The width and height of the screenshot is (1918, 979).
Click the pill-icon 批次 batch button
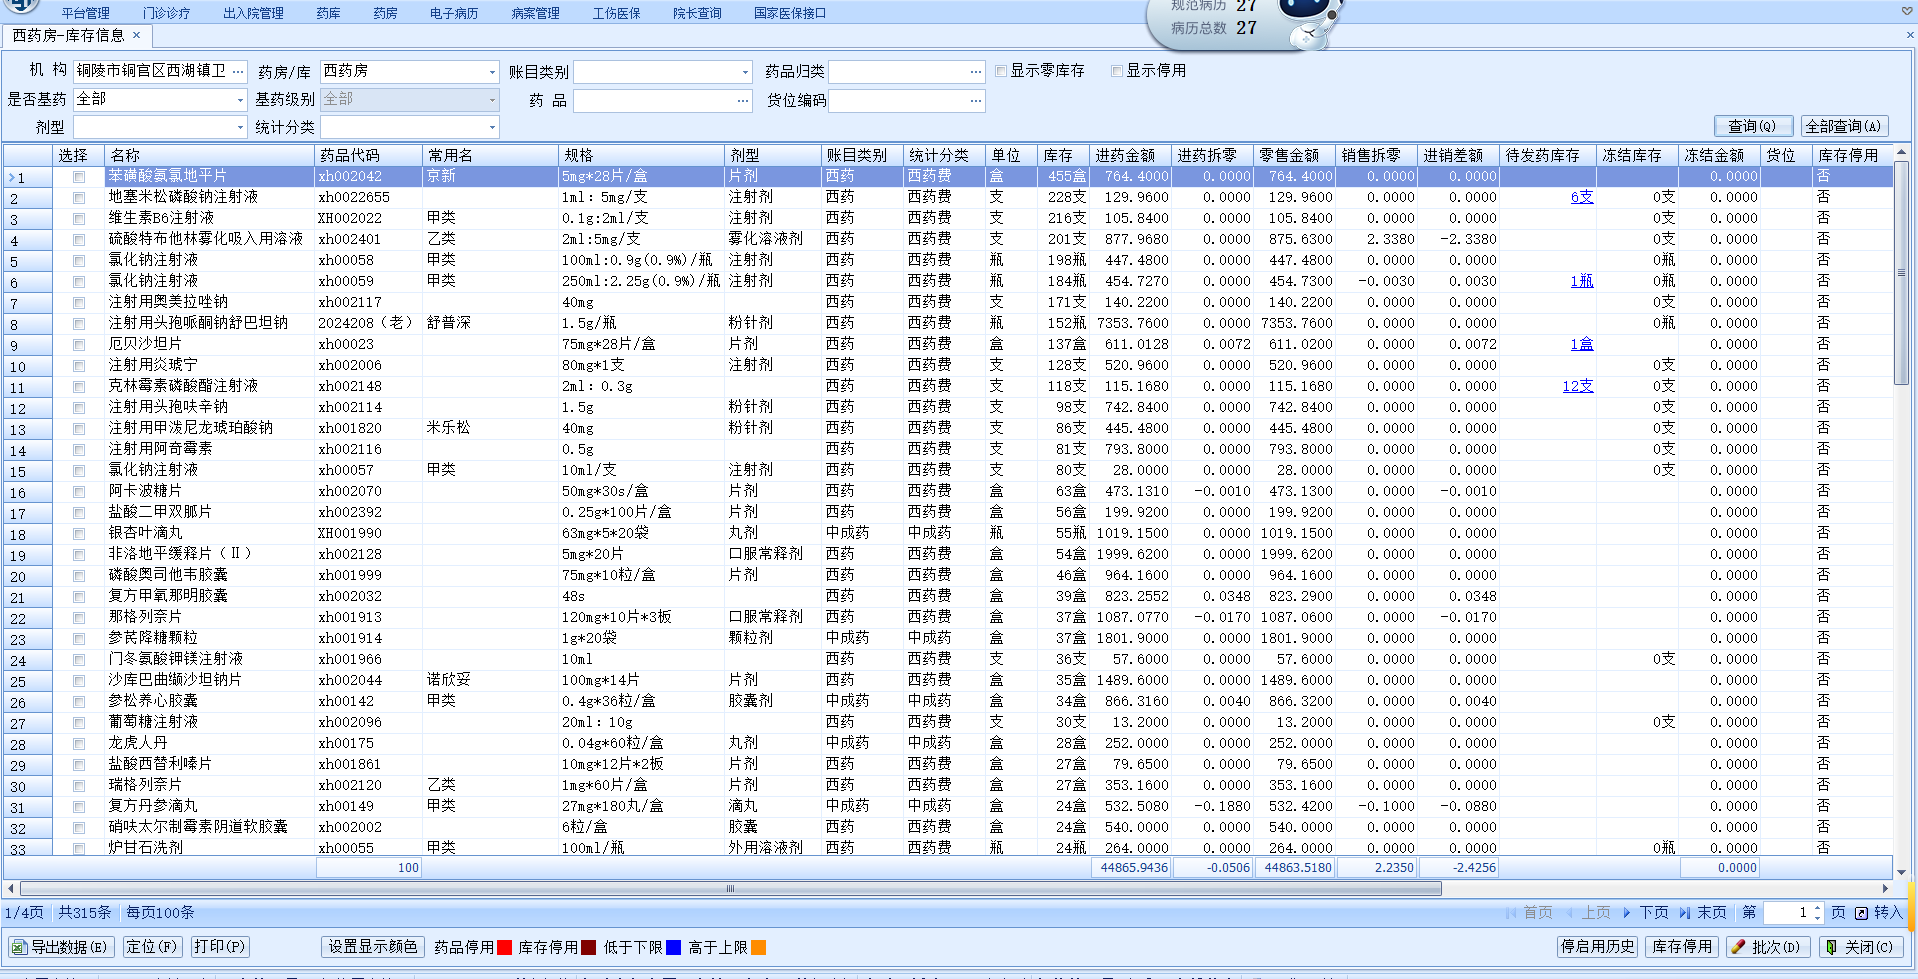(x=1738, y=947)
